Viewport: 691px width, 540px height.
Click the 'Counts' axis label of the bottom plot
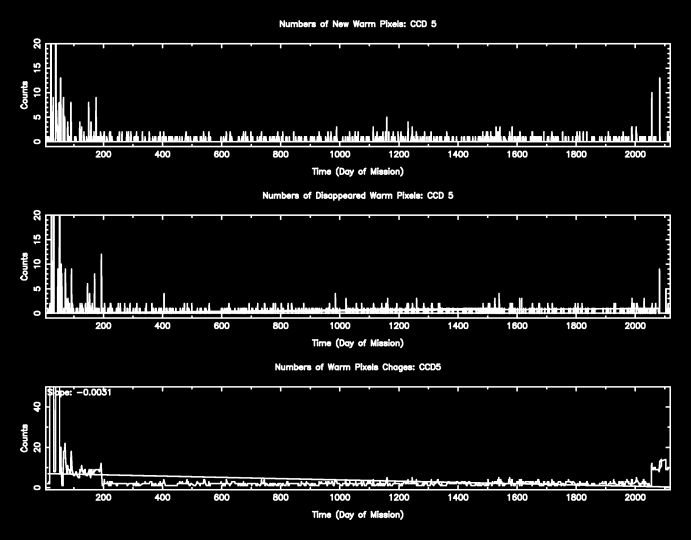(25, 438)
